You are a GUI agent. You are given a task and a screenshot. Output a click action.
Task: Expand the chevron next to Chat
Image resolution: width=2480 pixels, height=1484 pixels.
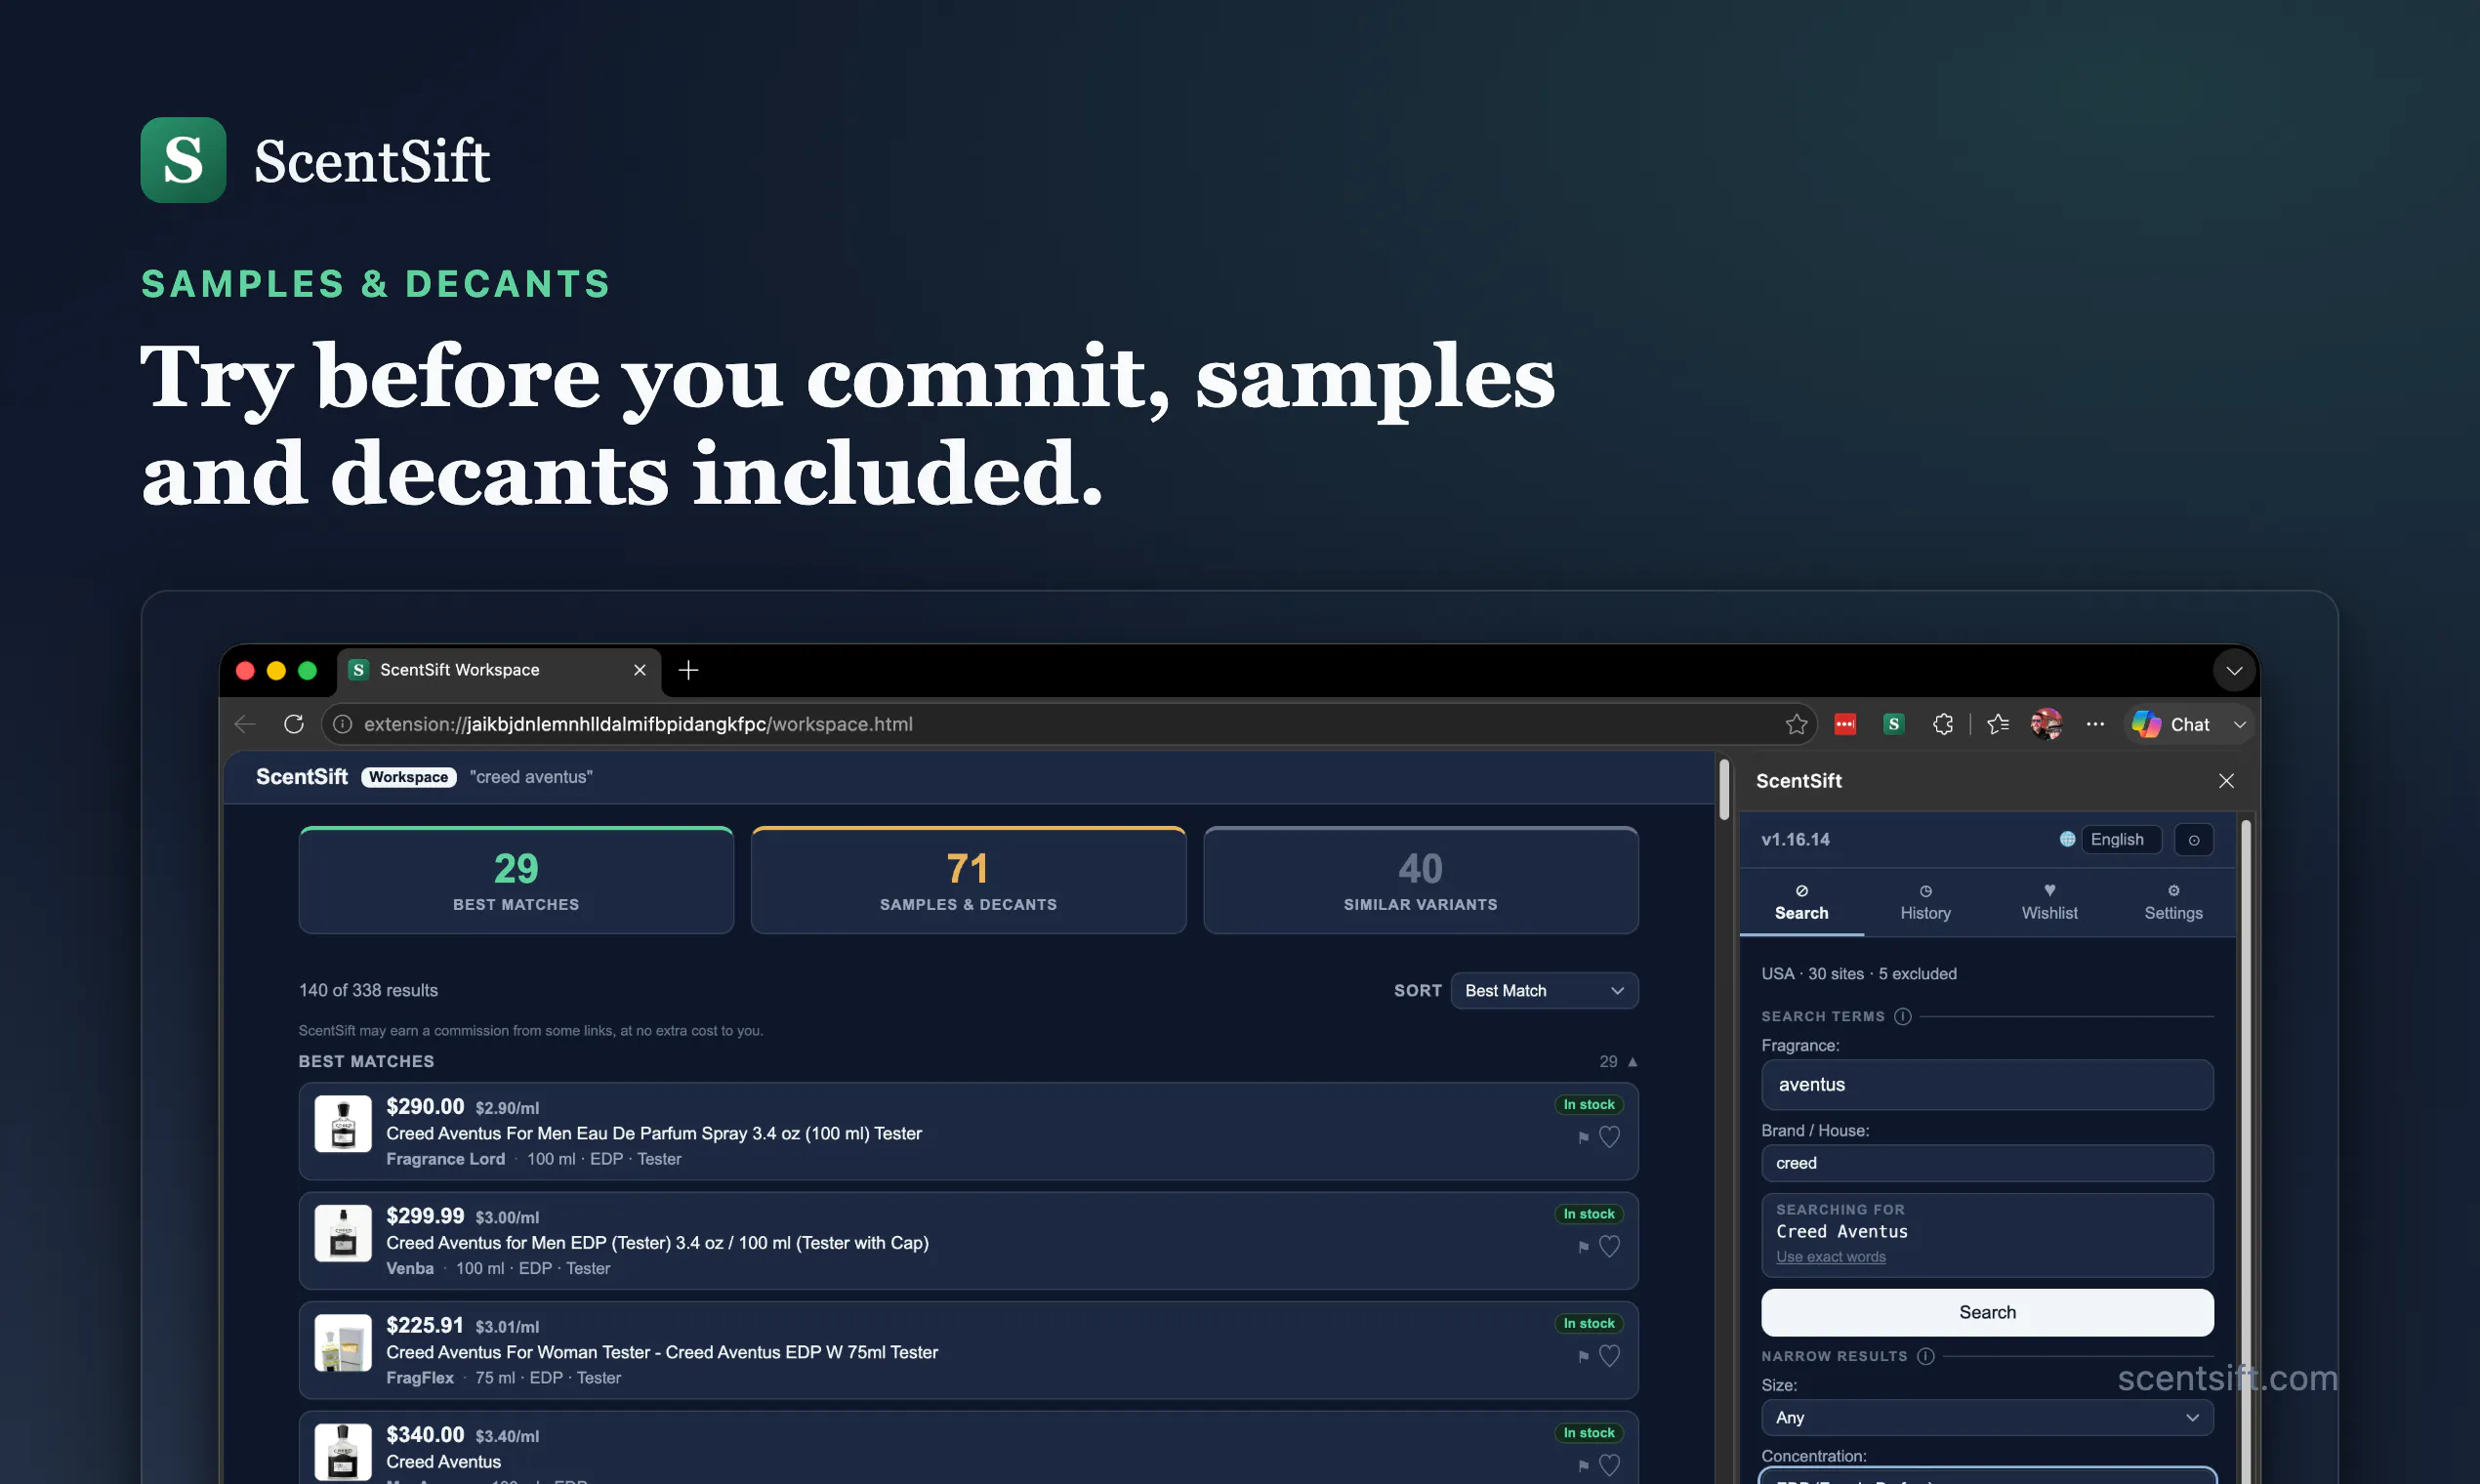coord(2240,724)
